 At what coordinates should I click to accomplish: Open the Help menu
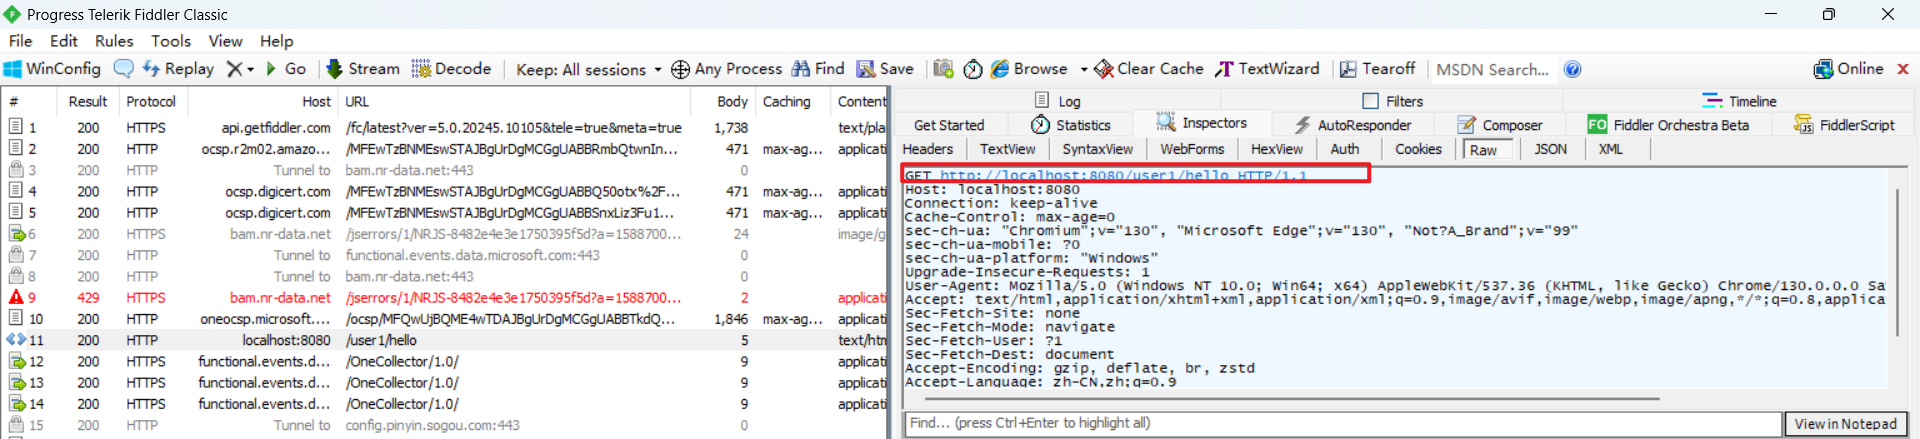277,41
